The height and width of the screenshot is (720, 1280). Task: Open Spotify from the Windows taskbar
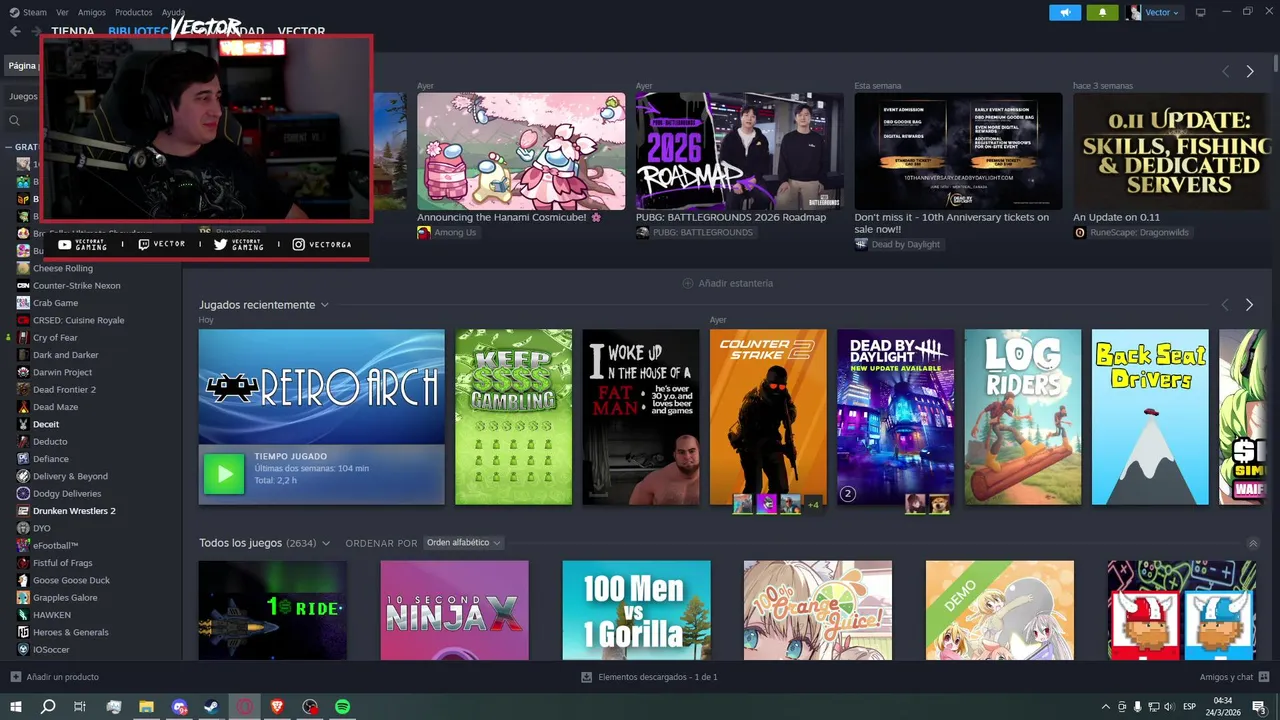pyautogui.click(x=343, y=707)
